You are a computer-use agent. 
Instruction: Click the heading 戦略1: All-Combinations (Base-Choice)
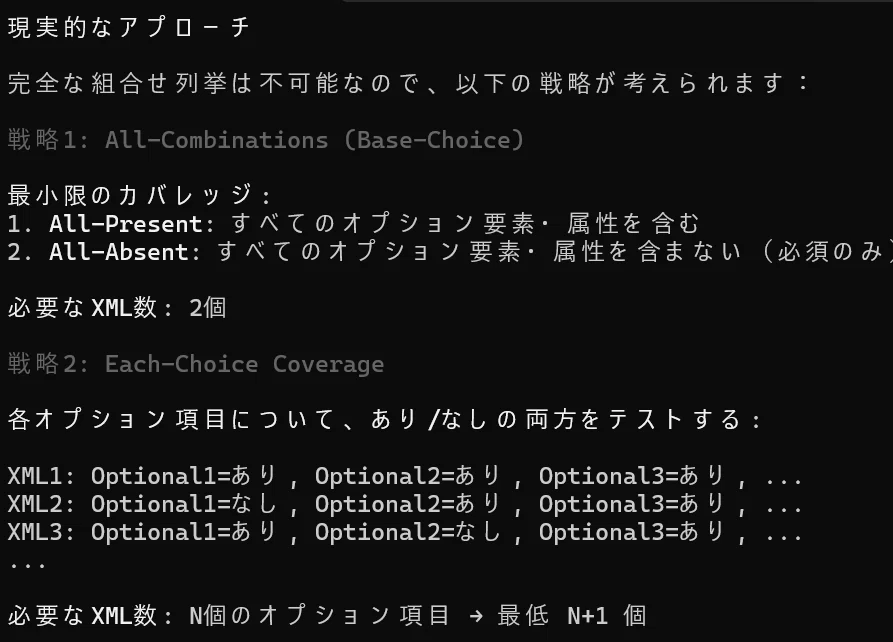coord(266,140)
